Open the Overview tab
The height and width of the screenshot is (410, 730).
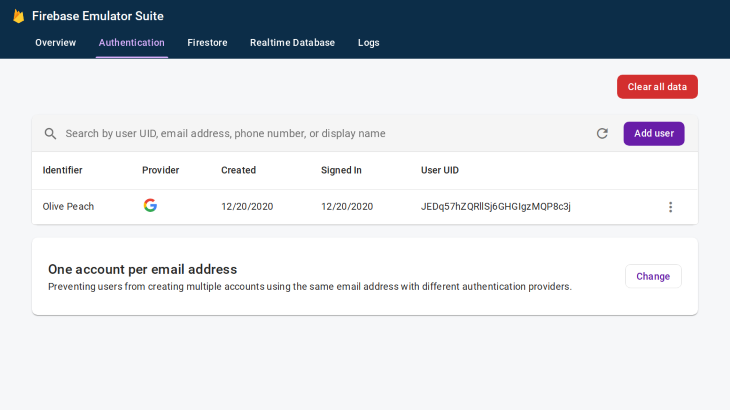click(x=55, y=43)
